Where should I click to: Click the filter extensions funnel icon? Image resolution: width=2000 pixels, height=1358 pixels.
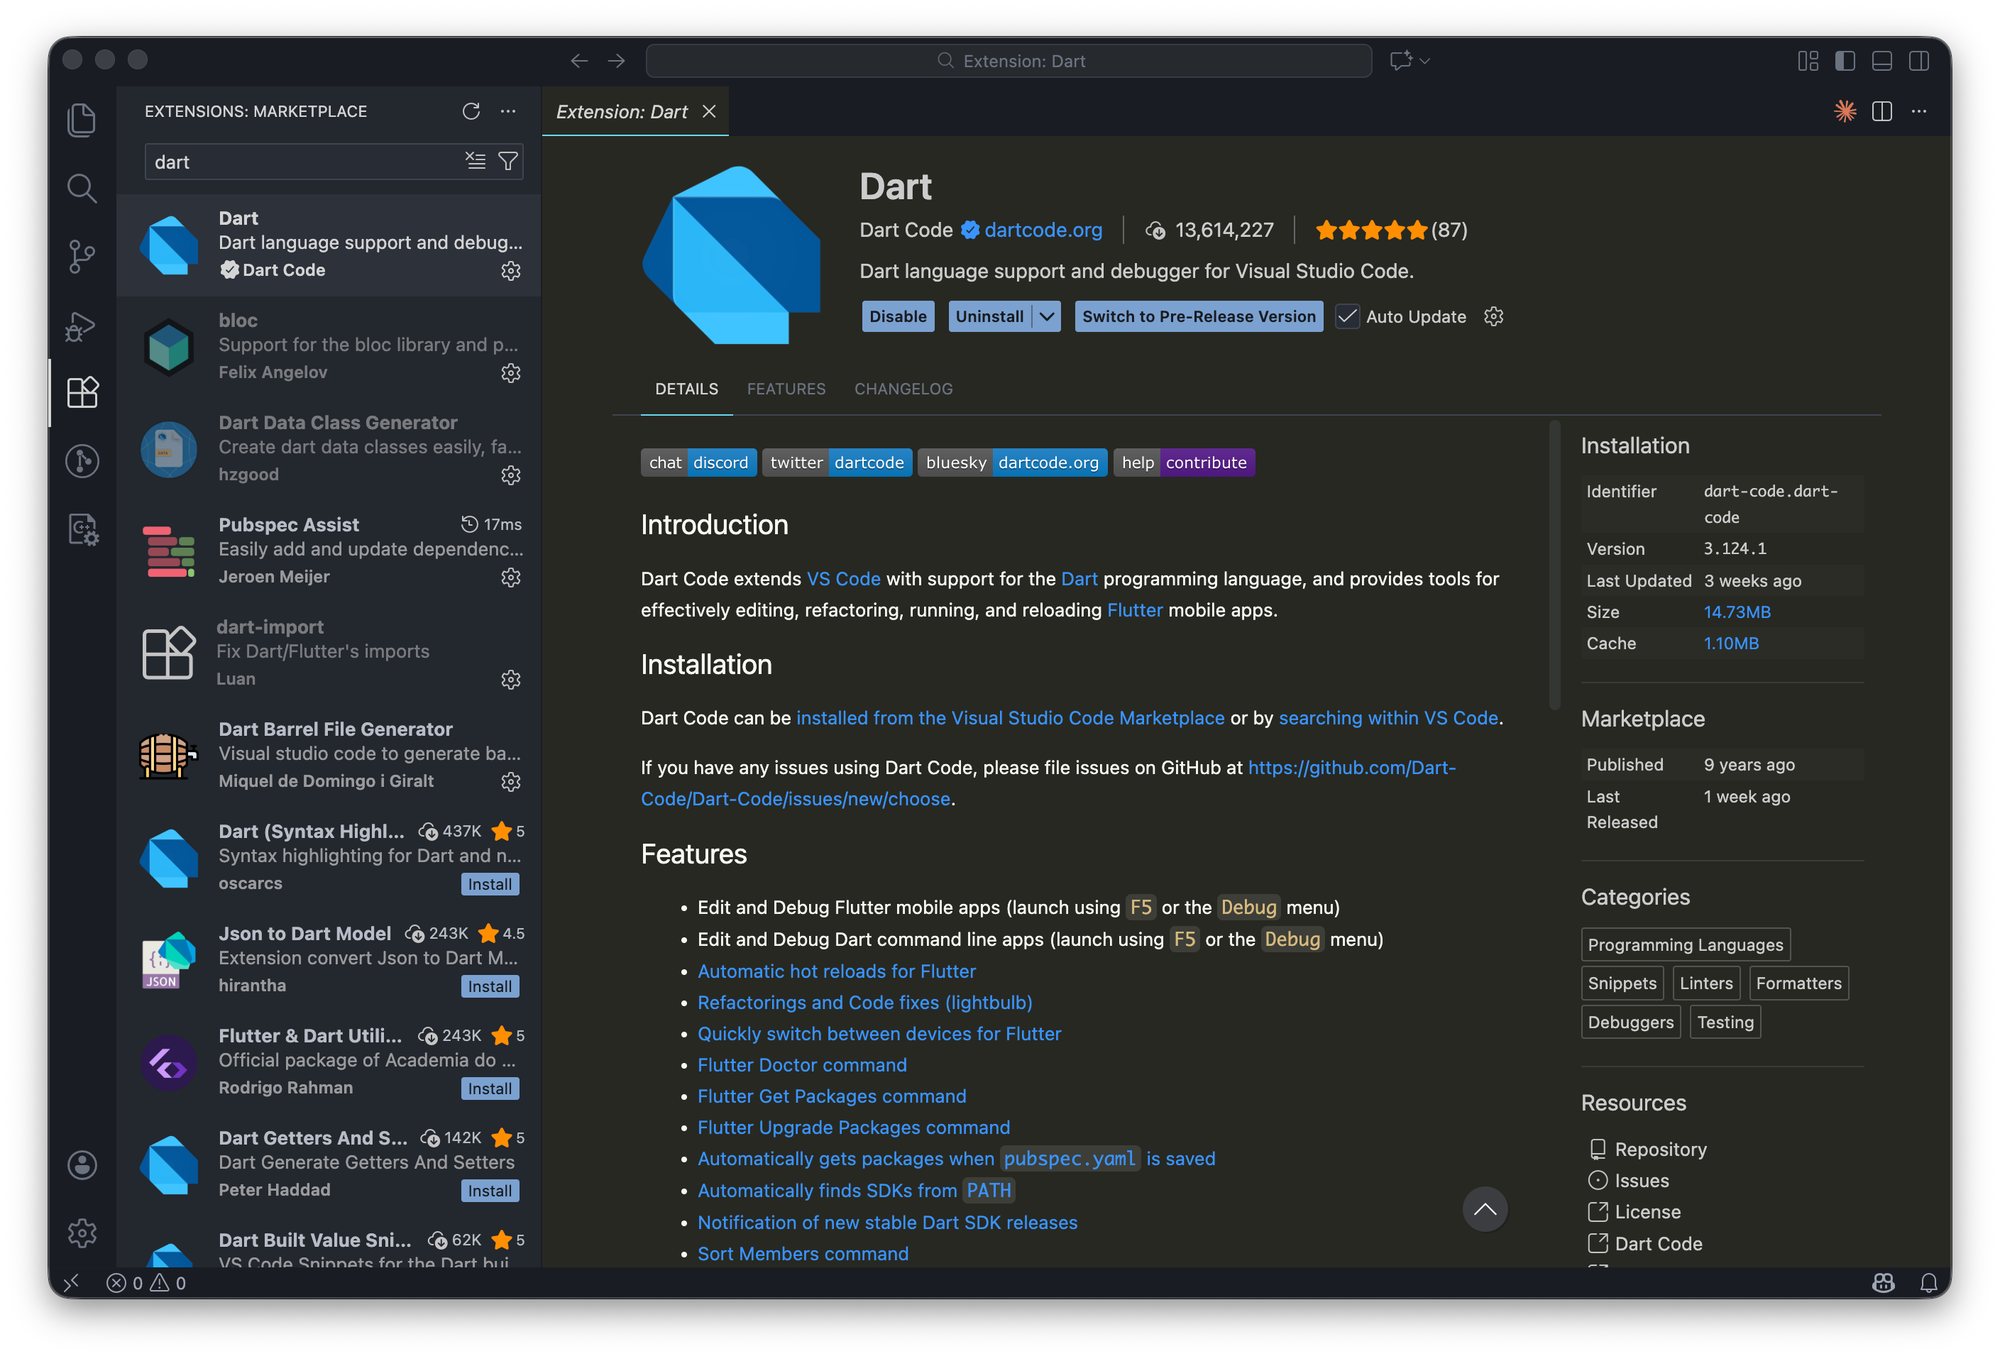508,161
